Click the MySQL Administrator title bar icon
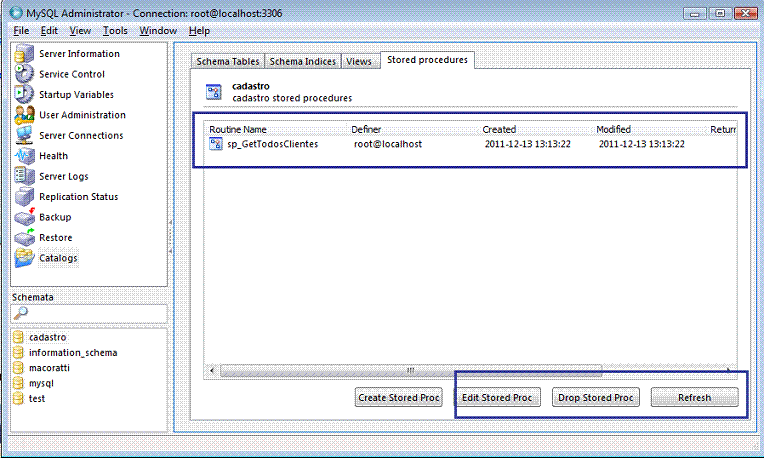Screen dimensions: 764x458 pyautogui.click(x=16, y=13)
